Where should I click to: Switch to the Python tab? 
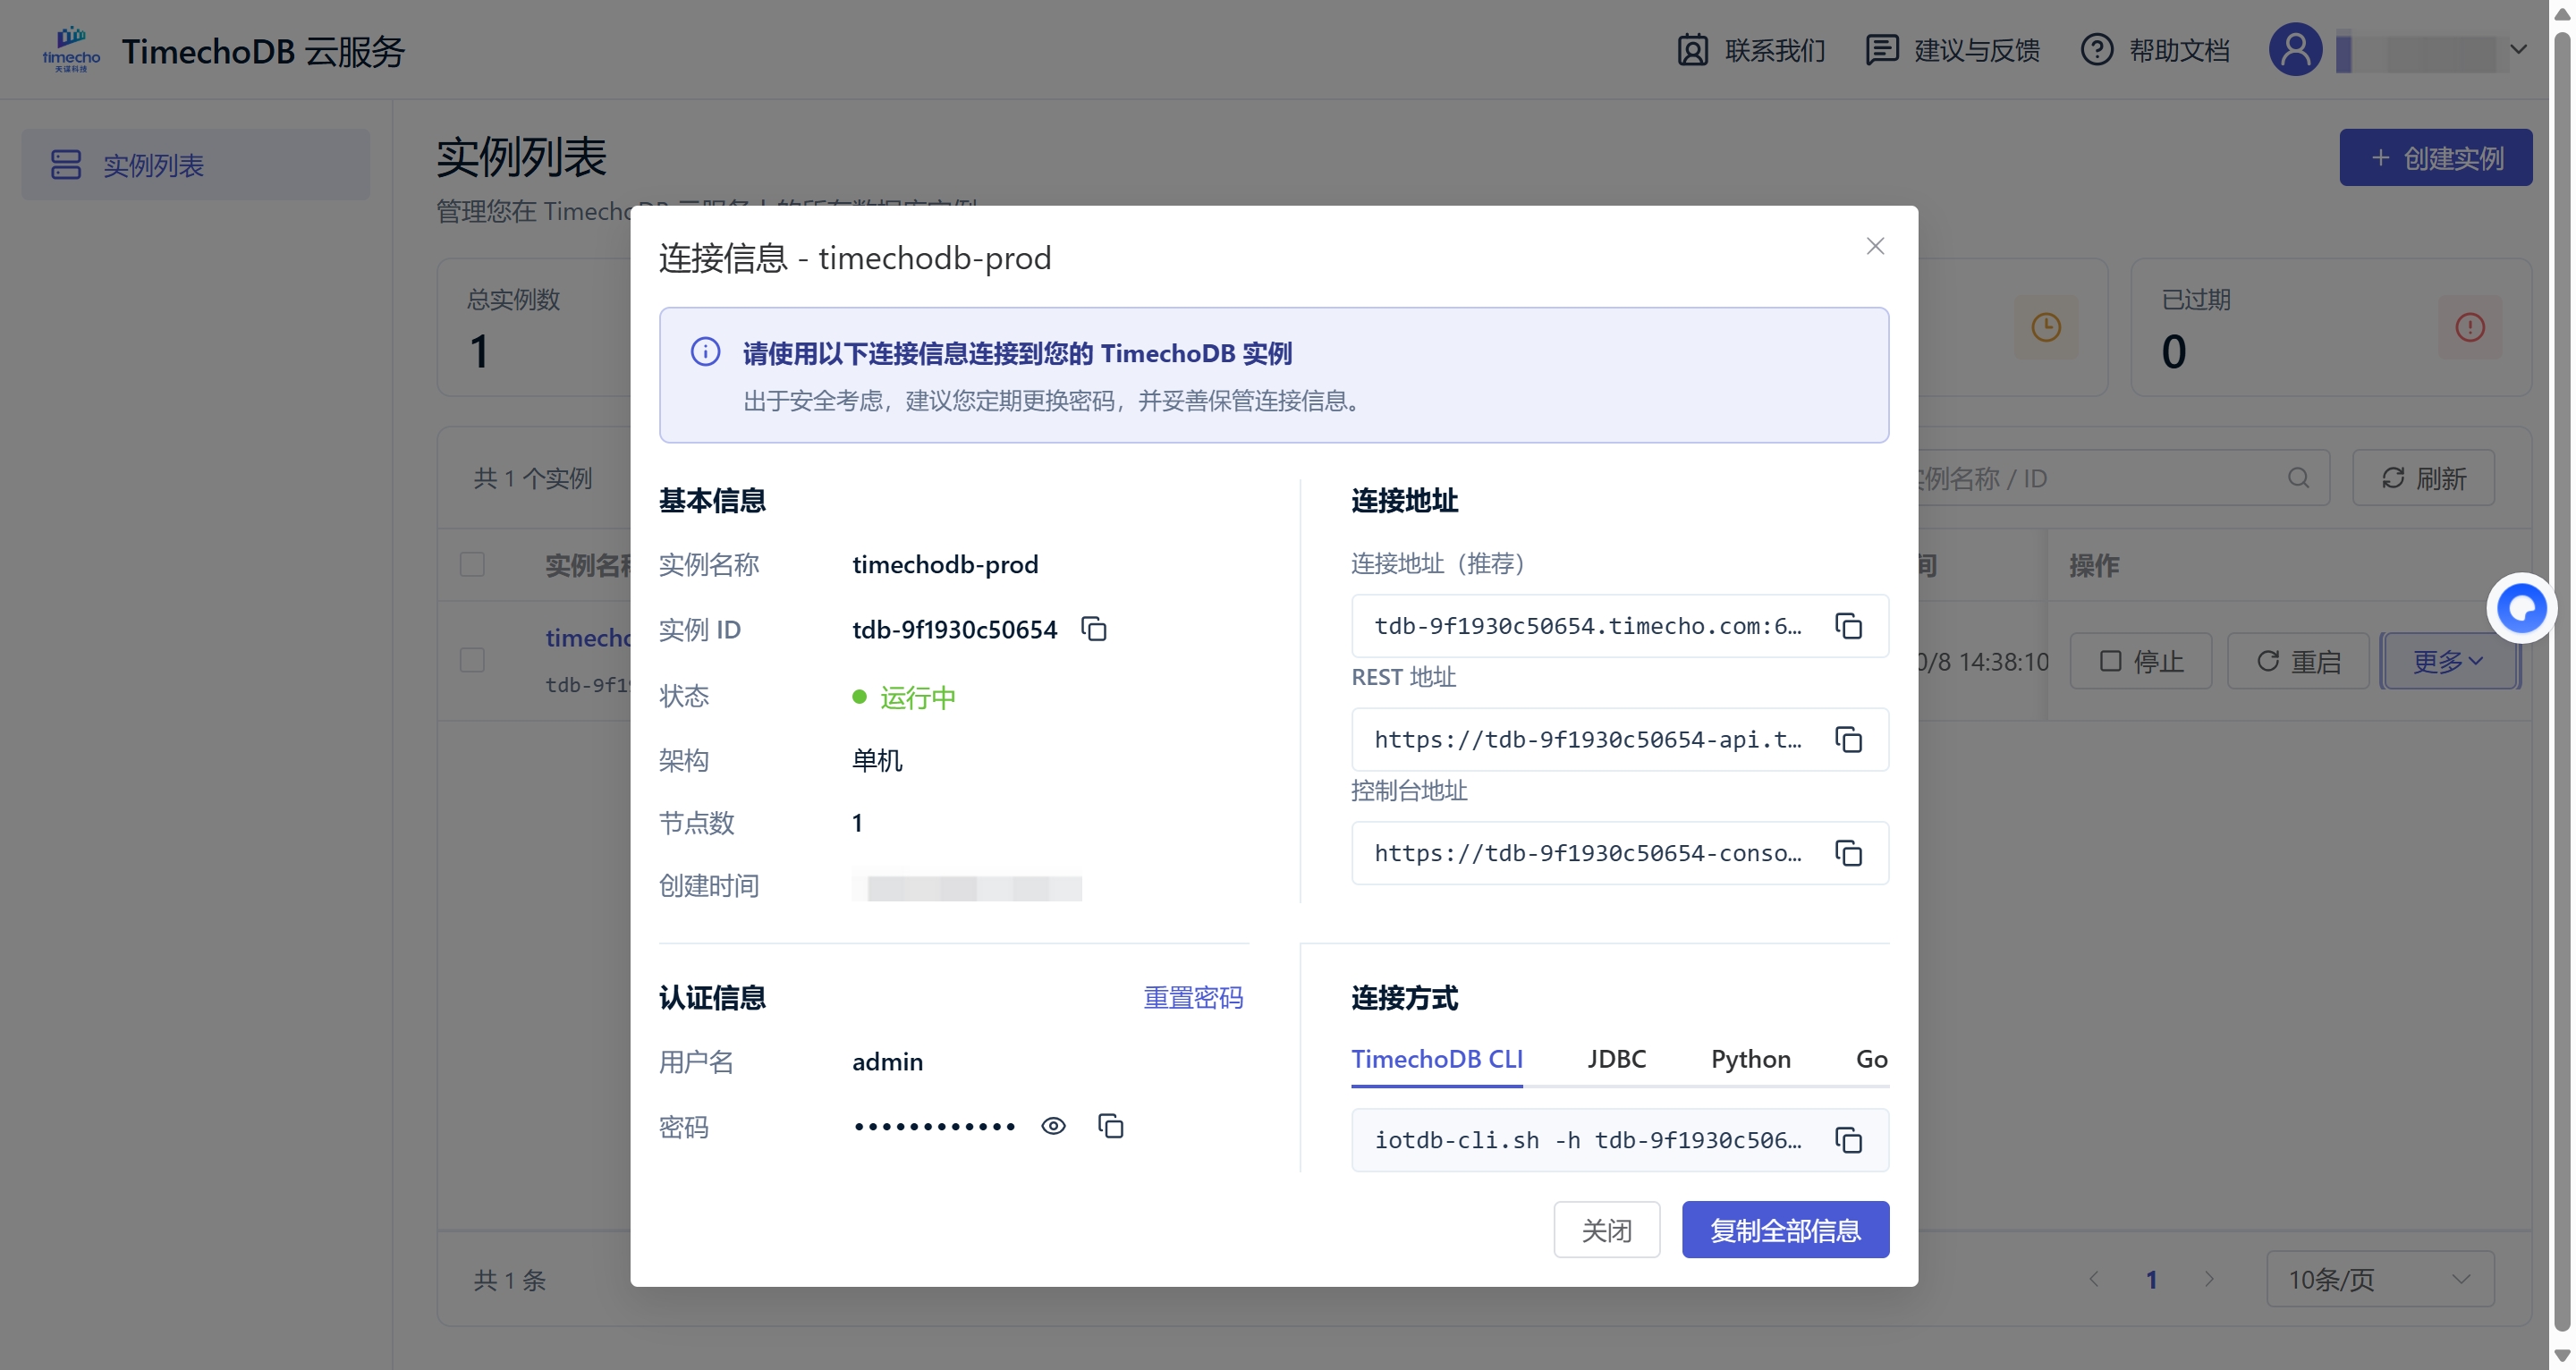(x=1750, y=1059)
